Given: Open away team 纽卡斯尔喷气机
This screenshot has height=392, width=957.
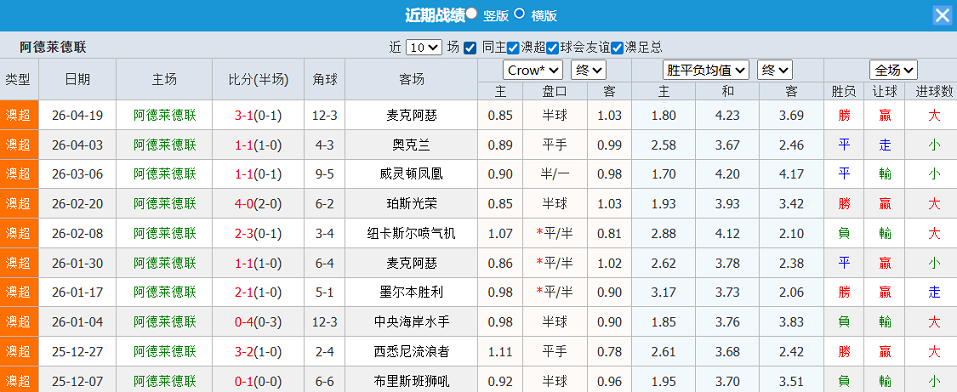Looking at the screenshot, I should tap(411, 233).
